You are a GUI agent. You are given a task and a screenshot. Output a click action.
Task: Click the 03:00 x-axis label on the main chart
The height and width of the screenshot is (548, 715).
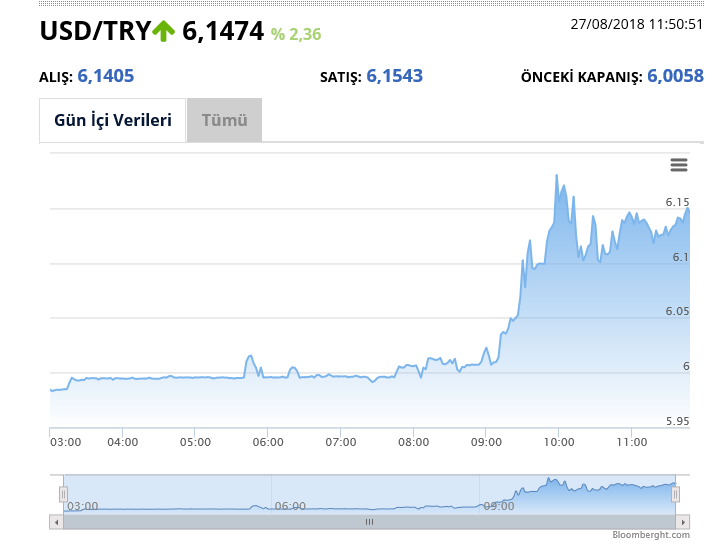click(x=66, y=442)
